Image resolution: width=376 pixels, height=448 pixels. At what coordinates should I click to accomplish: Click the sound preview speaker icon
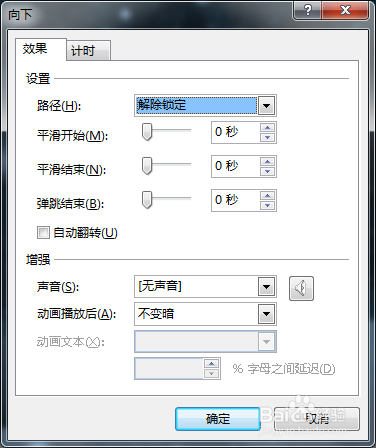[x=301, y=288]
